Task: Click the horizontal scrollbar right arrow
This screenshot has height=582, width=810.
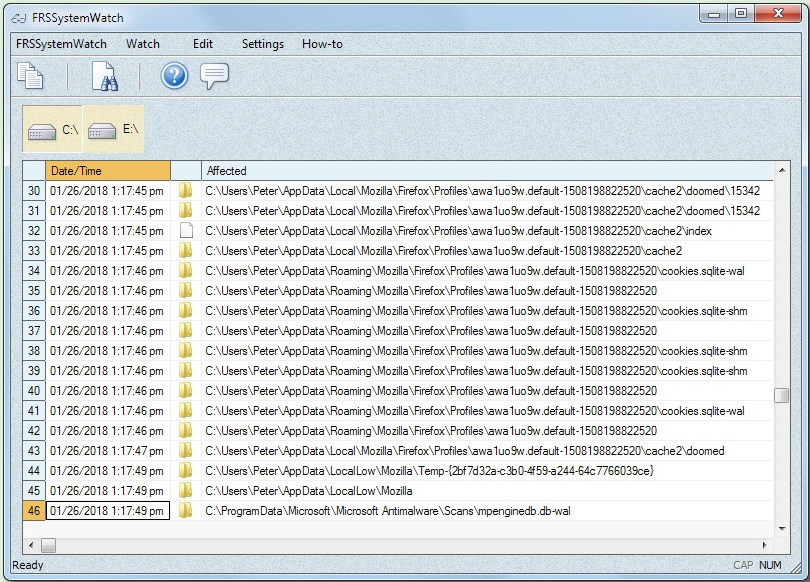Action: click(765, 545)
